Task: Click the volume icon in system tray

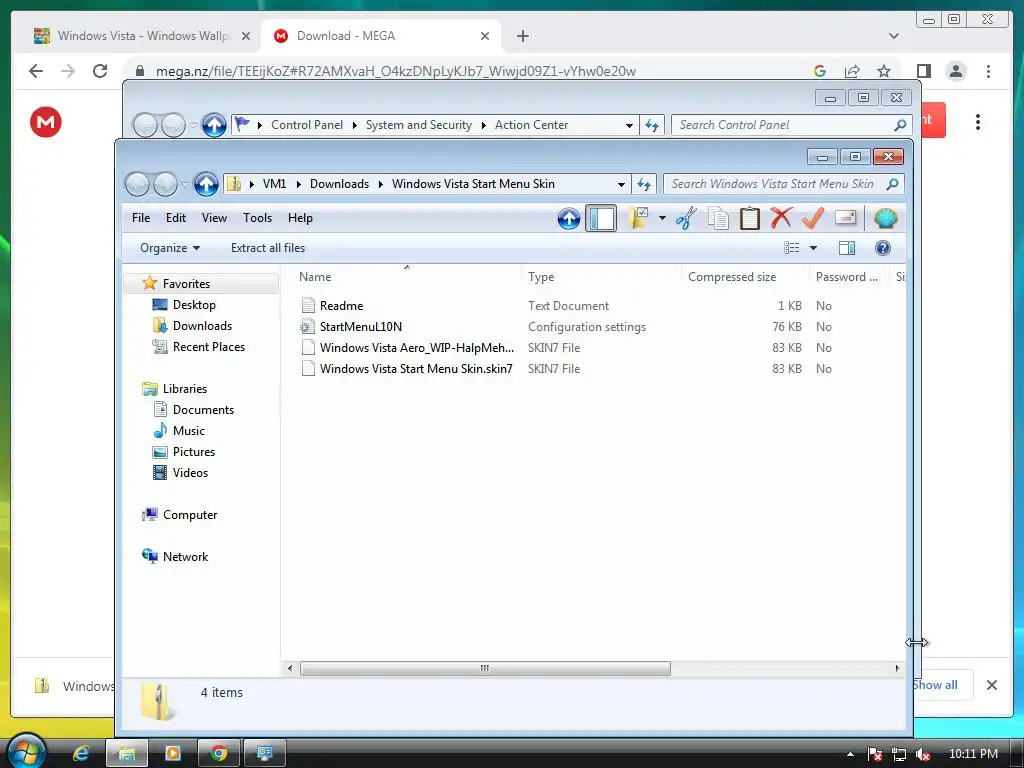Action: point(923,754)
